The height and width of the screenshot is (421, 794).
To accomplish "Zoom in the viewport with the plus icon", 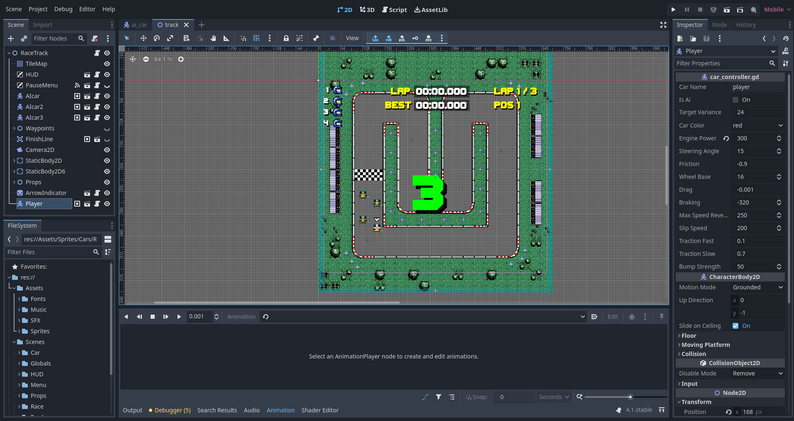I will [x=181, y=59].
